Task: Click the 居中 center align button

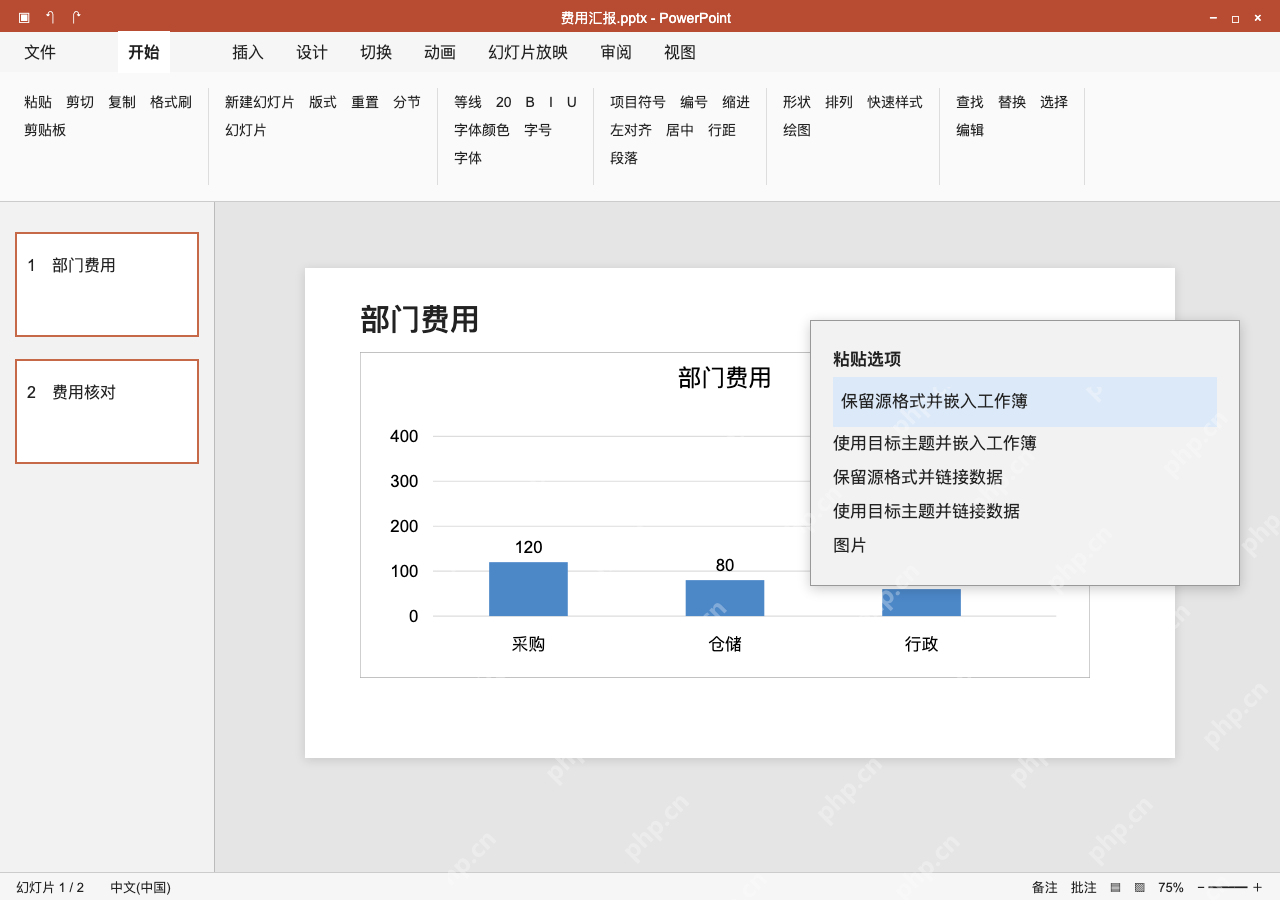Action: 680,130
